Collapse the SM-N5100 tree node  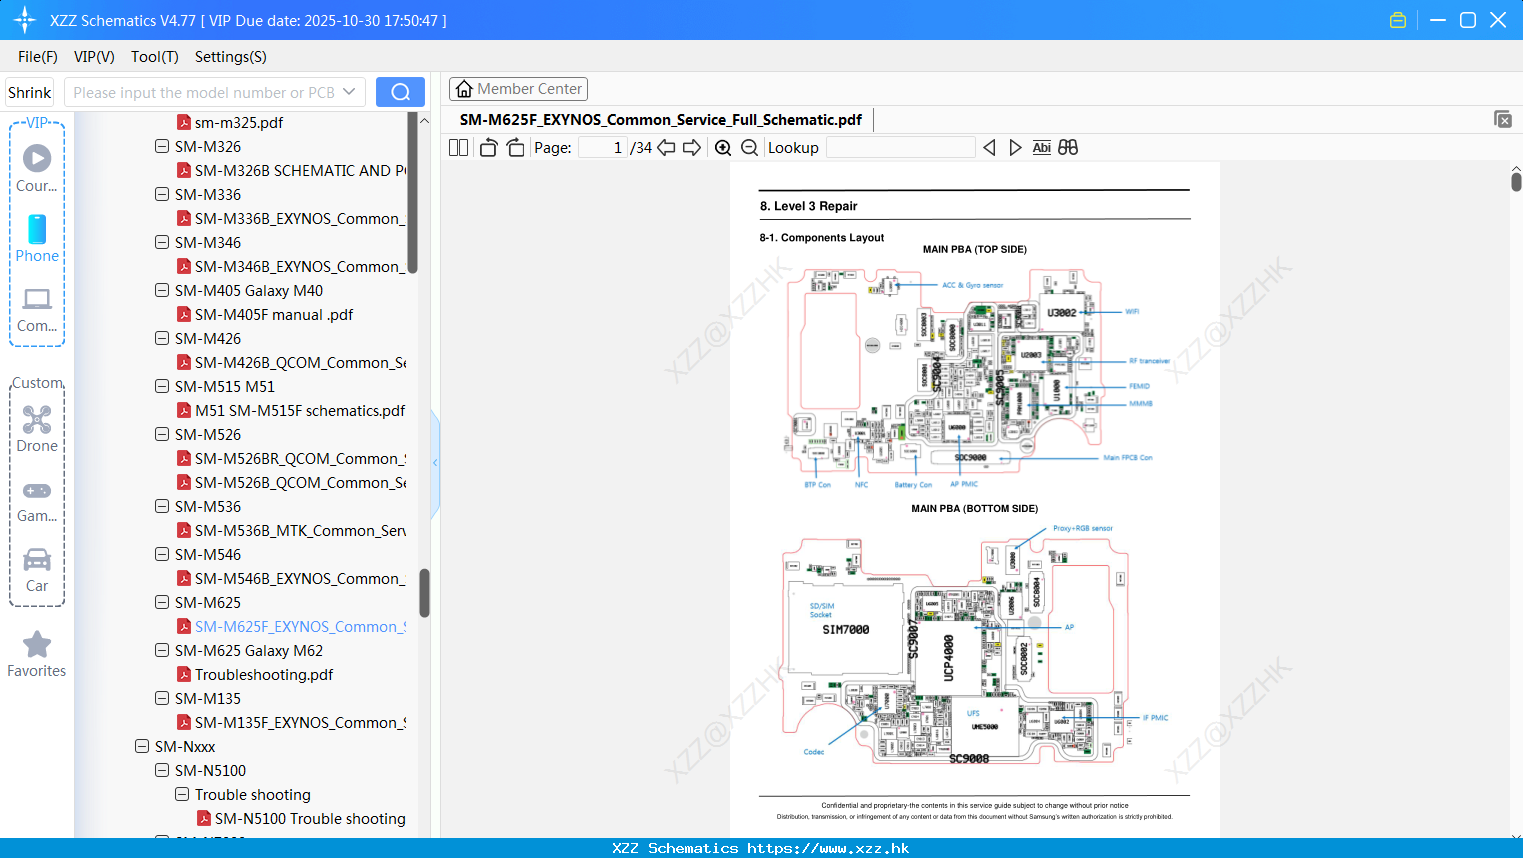(162, 770)
